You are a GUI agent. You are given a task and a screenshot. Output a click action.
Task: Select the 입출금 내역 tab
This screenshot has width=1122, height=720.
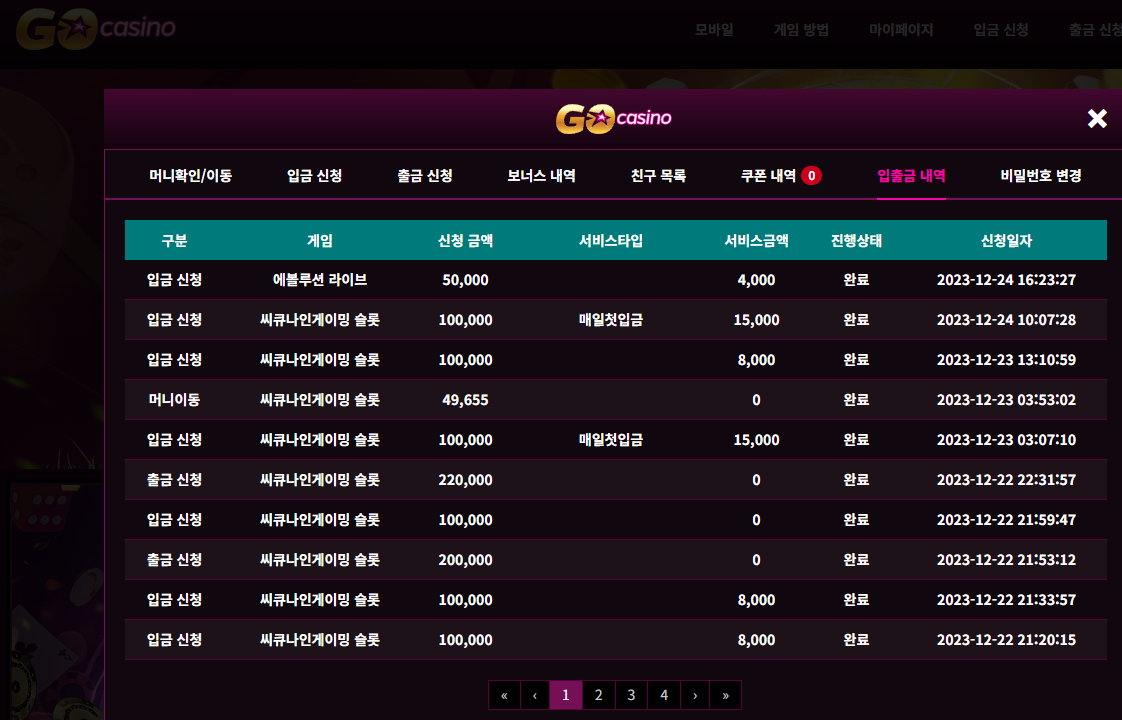point(912,175)
